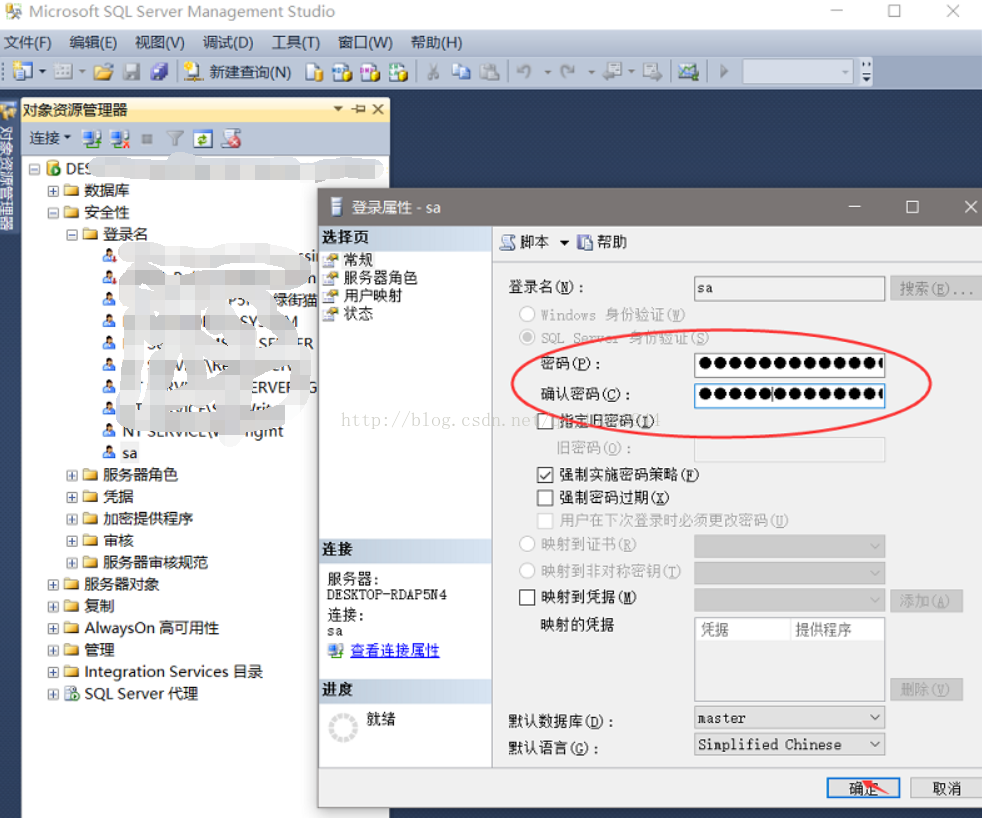Enable mapped to credential (映射到凭据) checkbox
Image resolution: width=982 pixels, height=818 pixels.
pyautogui.click(x=527, y=598)
